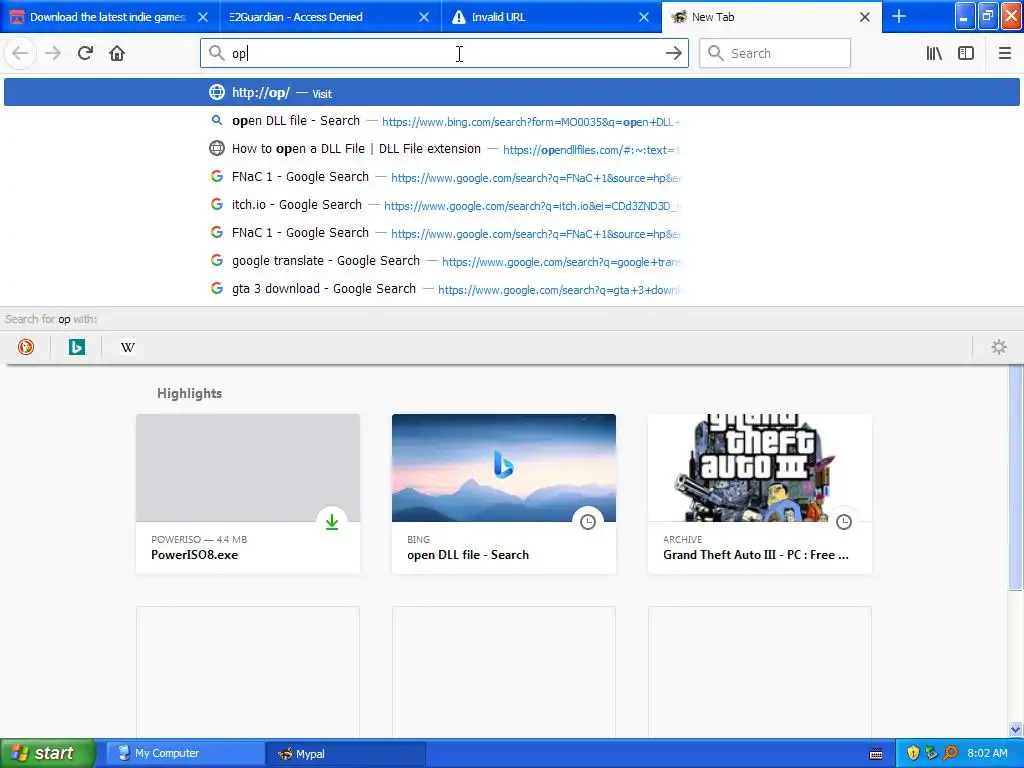The image size is (1024, 768).
Task: Click the scrollbar down arrow
Action: pos(1015,729)
